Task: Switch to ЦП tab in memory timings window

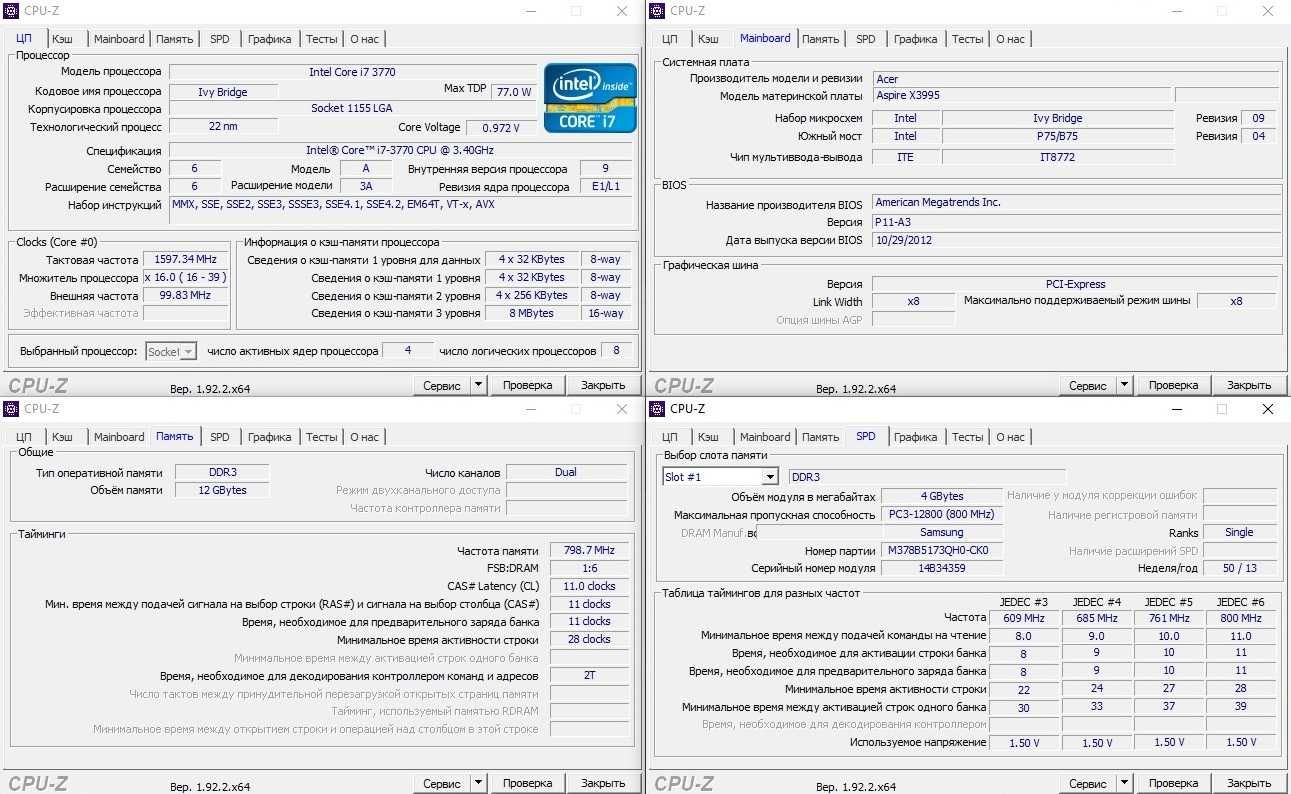Action: 24,437
